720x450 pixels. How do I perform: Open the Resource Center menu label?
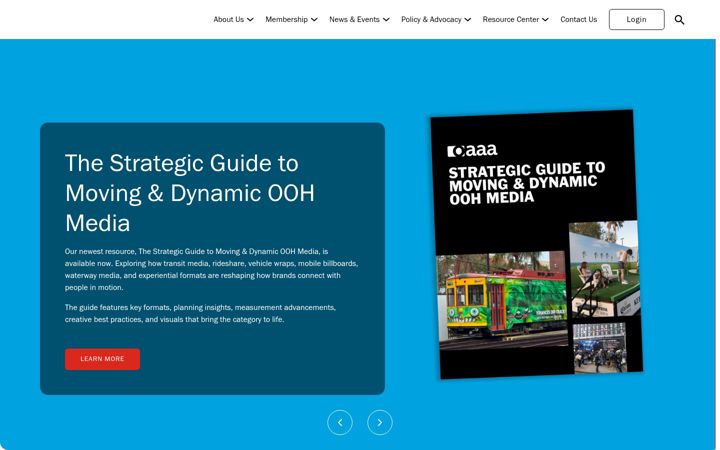(511, 19)
